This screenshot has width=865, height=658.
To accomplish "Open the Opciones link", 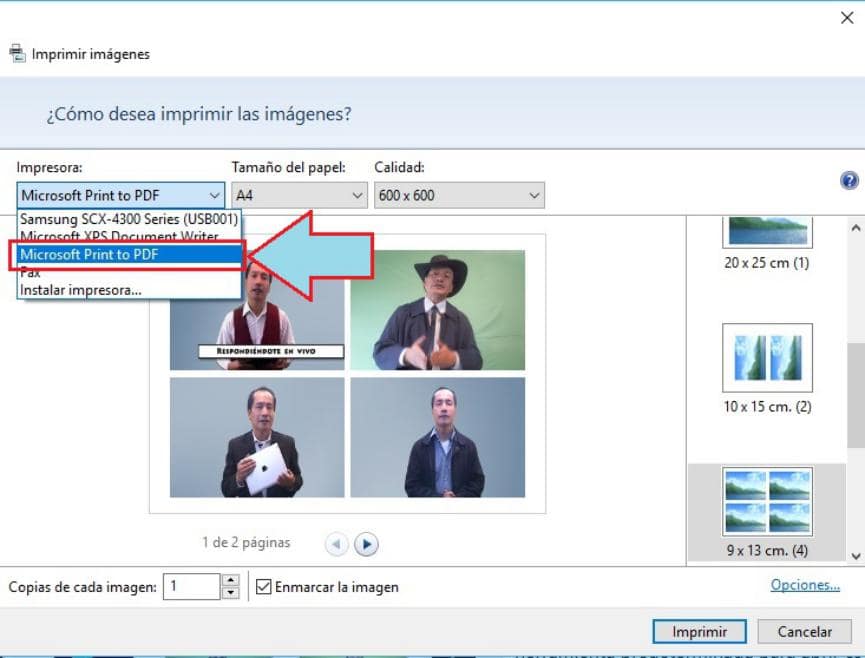I will tap(804, 584).
